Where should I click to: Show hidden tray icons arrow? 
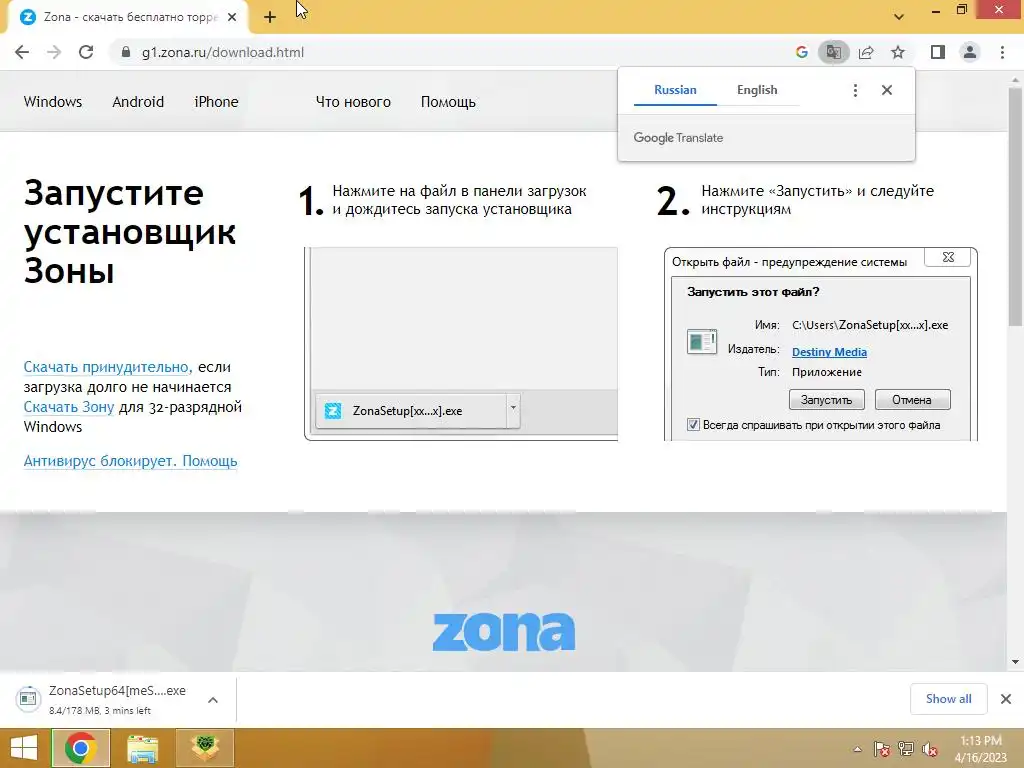pyautogui.click(x=857, y=749)
